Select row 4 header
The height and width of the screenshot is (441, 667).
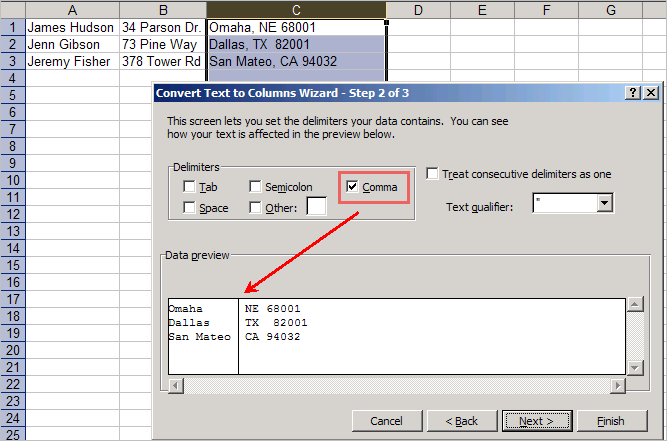(12, 79)
